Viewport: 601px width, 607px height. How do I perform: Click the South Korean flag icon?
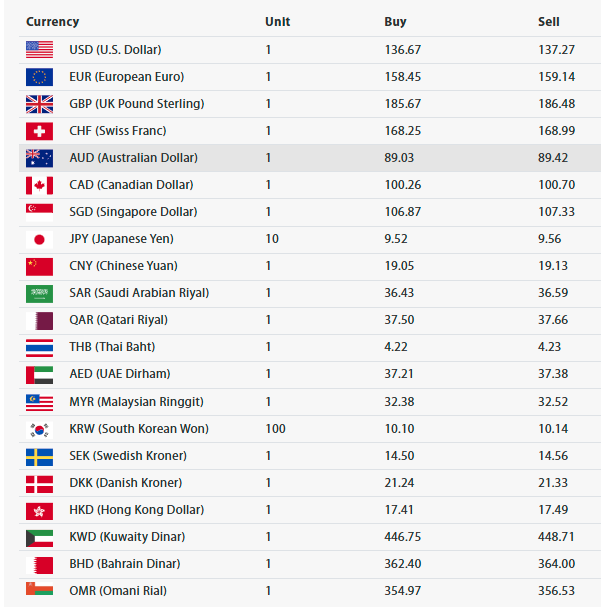click(x=39, y=430)
